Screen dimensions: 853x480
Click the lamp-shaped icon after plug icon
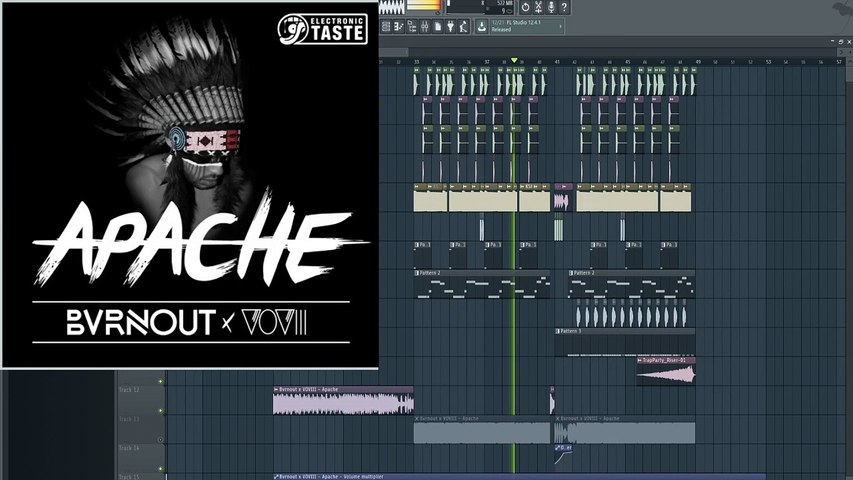463,27
